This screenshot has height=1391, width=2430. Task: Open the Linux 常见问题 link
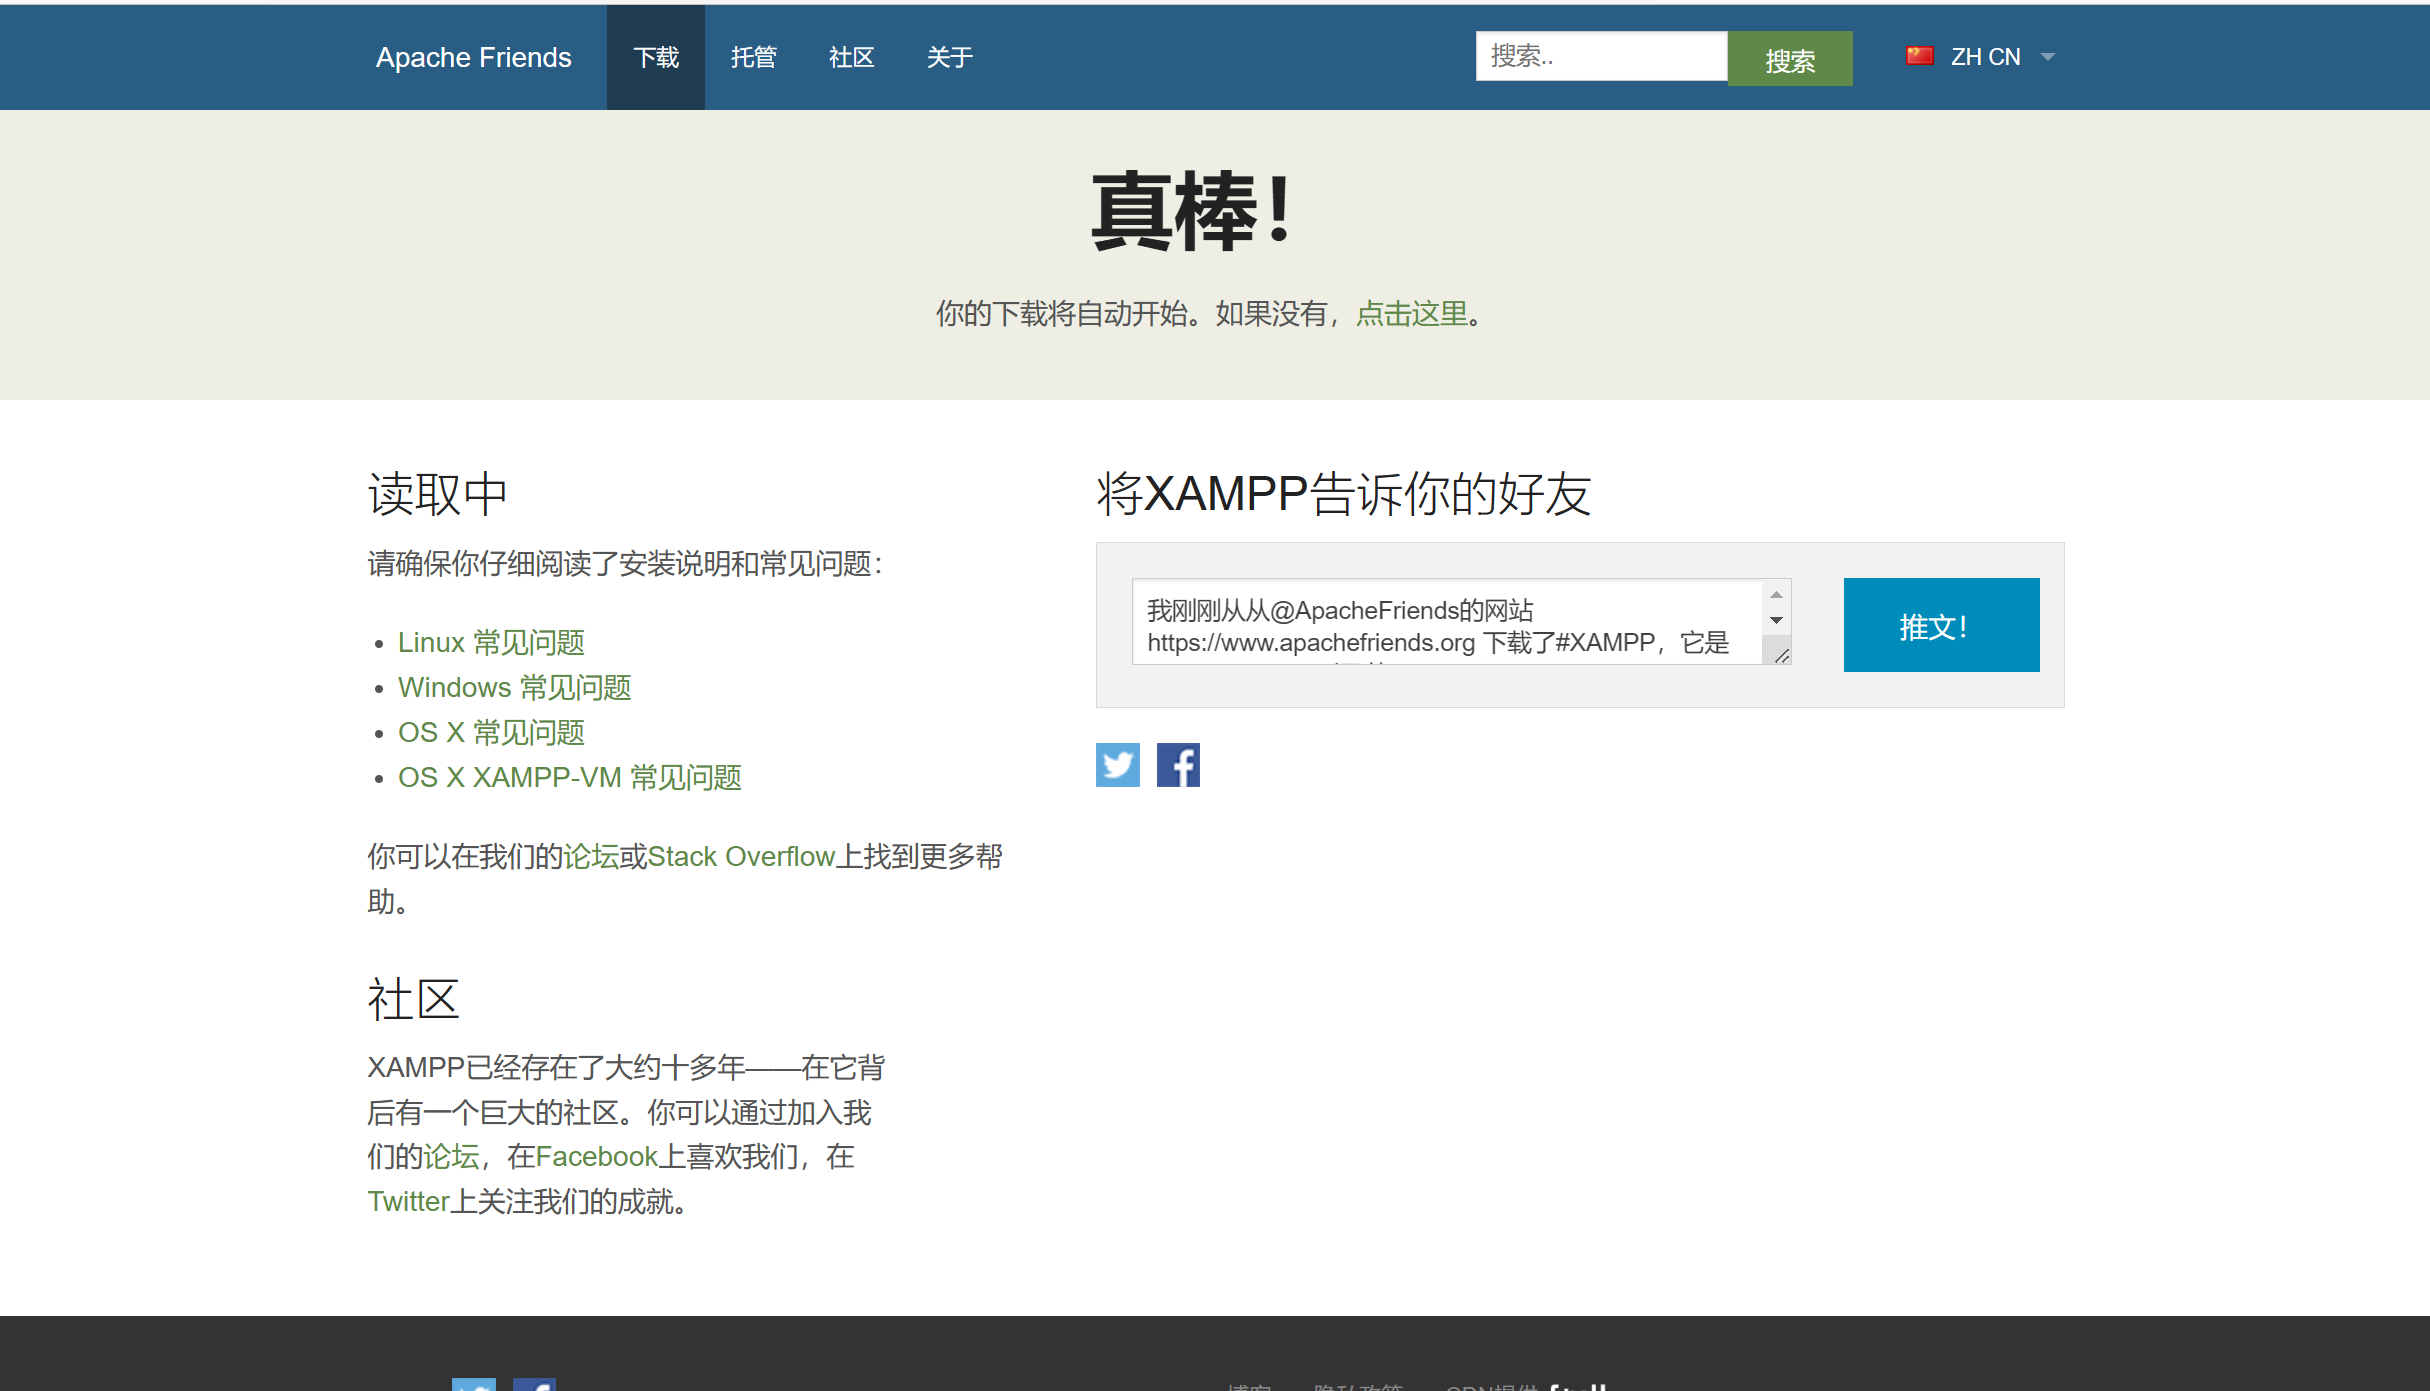coord(492,642)
